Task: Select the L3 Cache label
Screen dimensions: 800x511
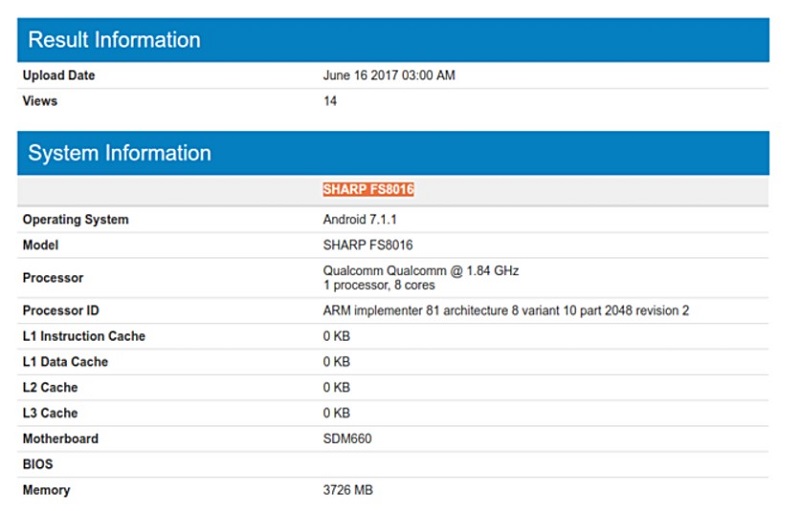Action: 50,413
